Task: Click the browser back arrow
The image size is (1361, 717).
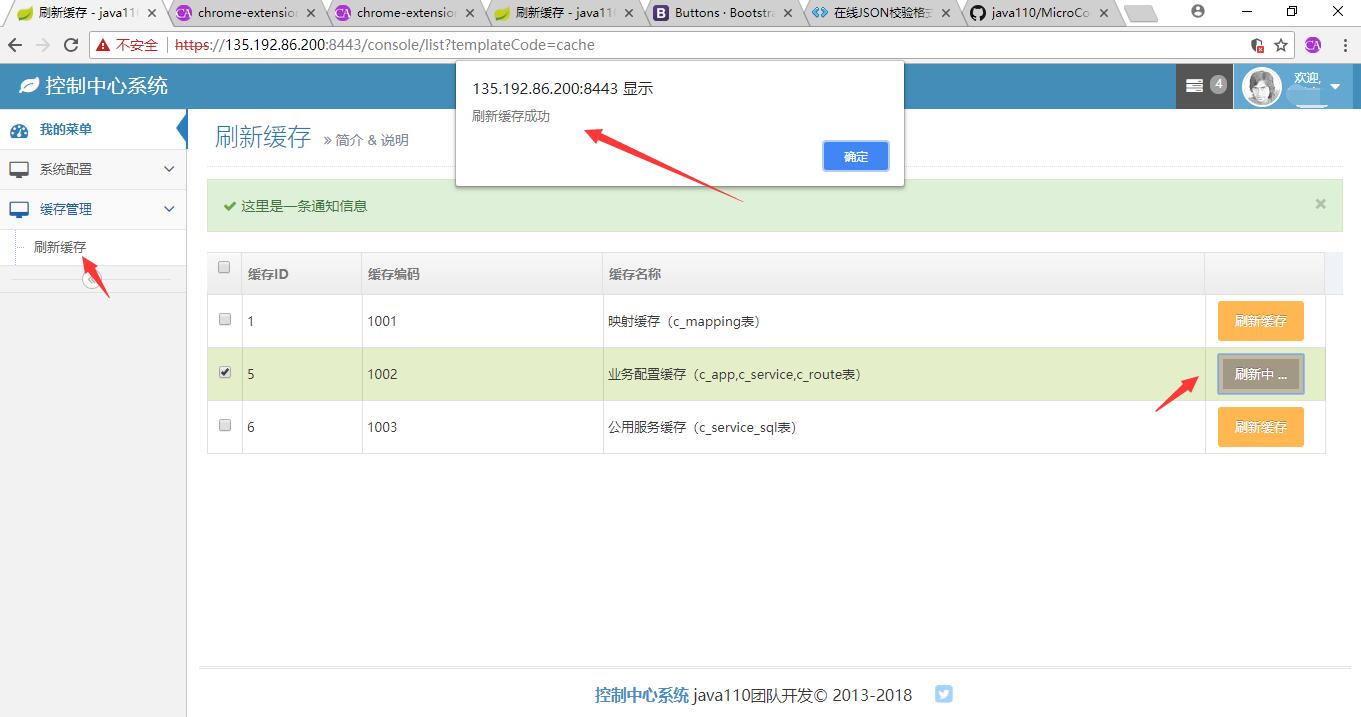Action: pyautogui.click(x=15, y=45)
